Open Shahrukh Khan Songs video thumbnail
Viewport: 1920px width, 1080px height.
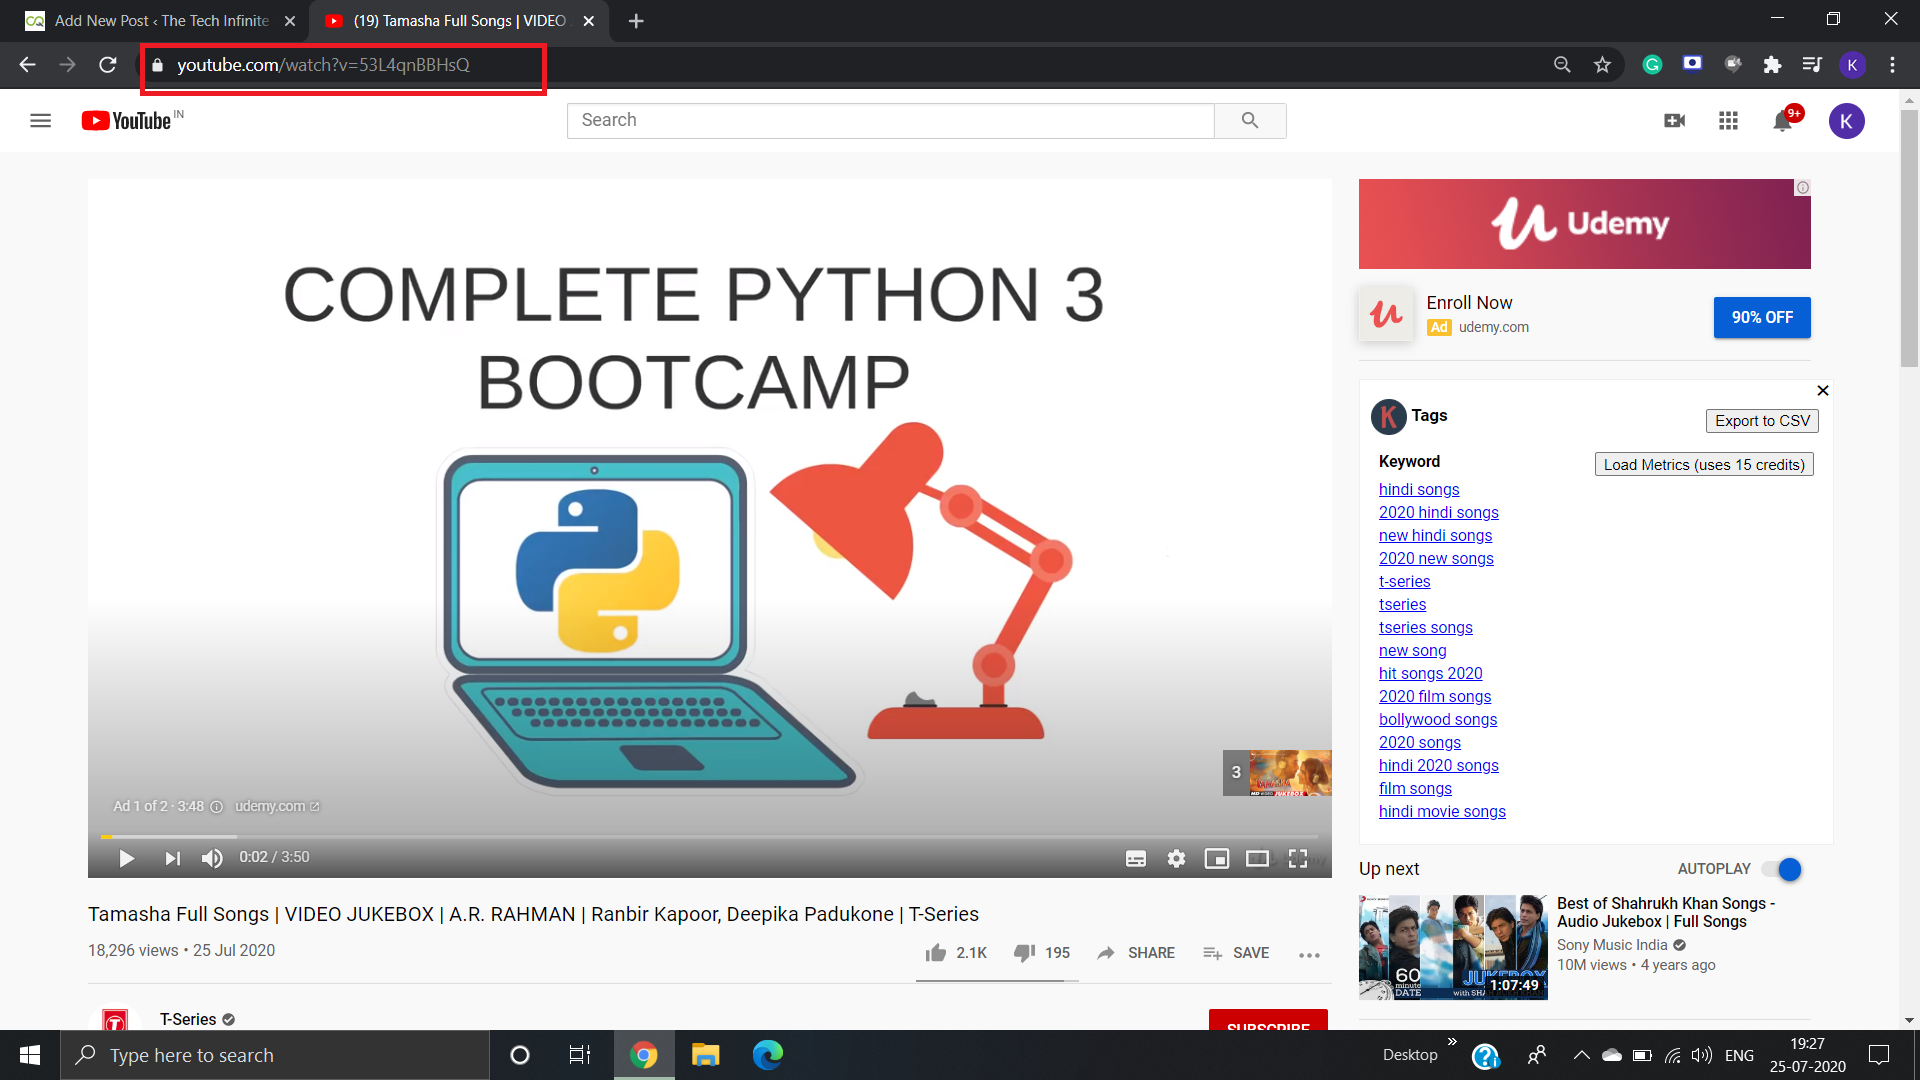click(x=1453, y=947)
